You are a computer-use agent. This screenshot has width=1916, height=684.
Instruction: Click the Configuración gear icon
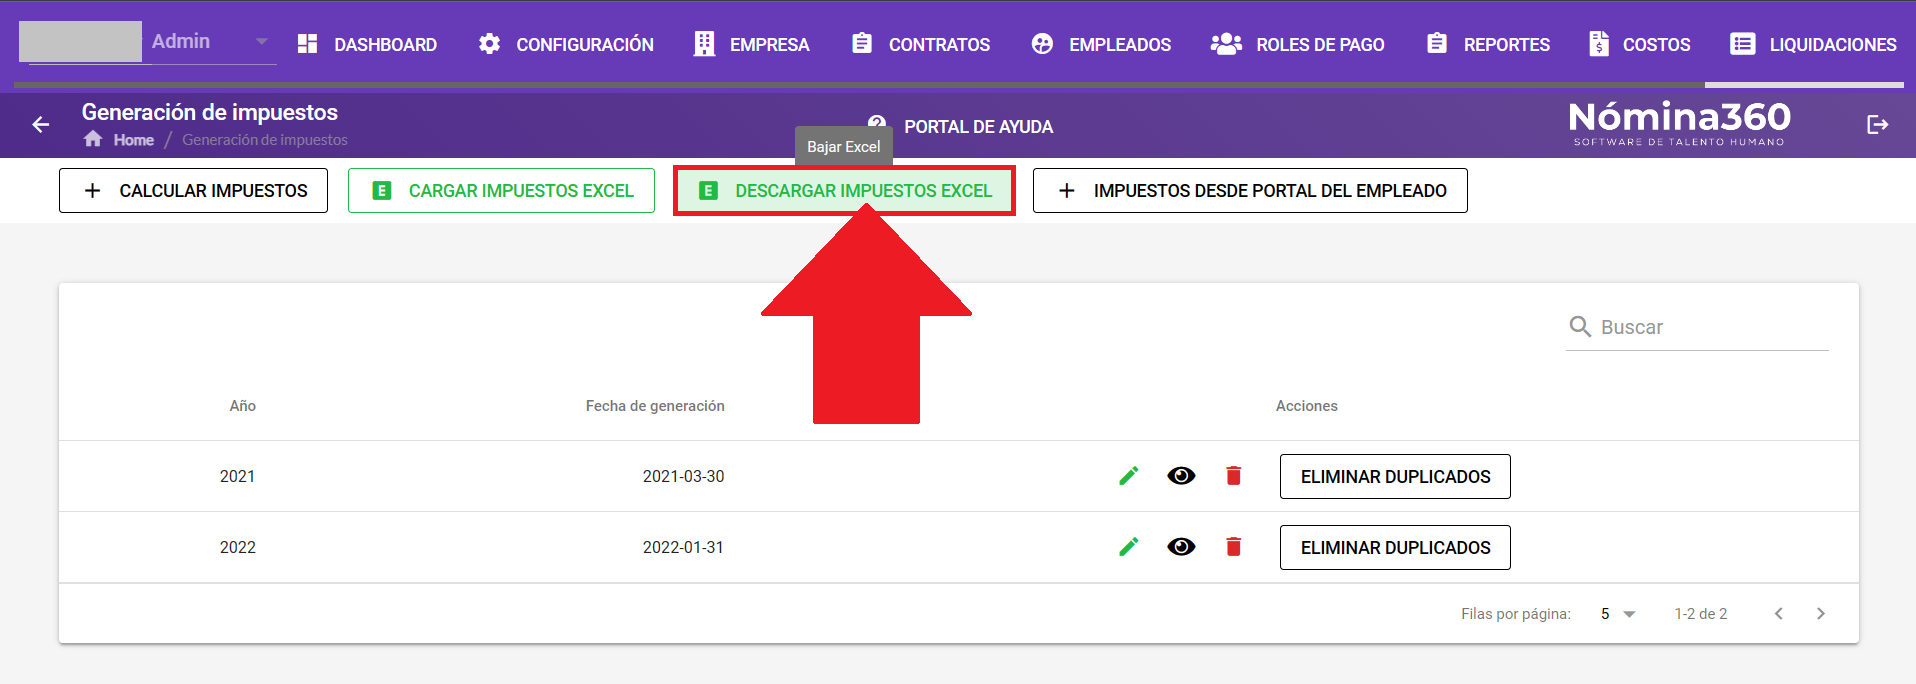coord(489,44)
